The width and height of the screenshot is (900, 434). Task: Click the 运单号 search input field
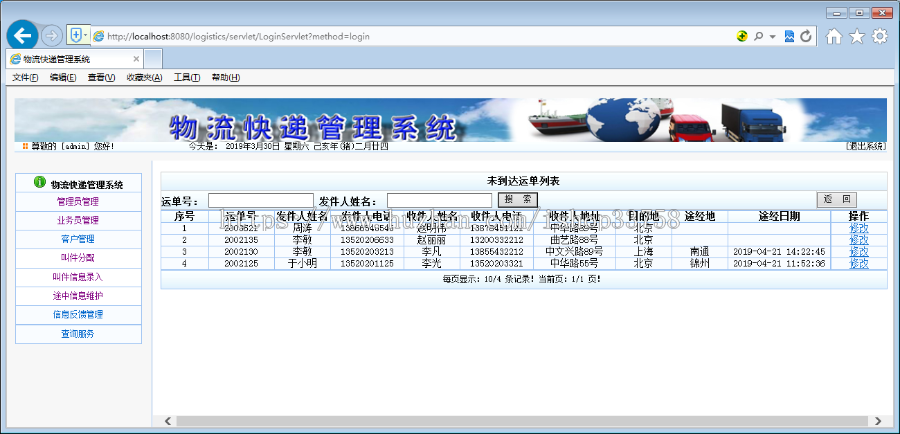pos(261,200)
